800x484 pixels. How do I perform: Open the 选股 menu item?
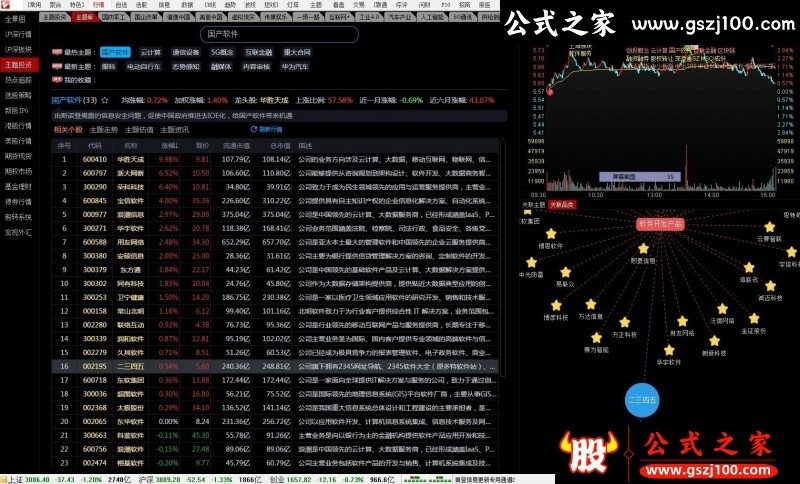[141, 5]
